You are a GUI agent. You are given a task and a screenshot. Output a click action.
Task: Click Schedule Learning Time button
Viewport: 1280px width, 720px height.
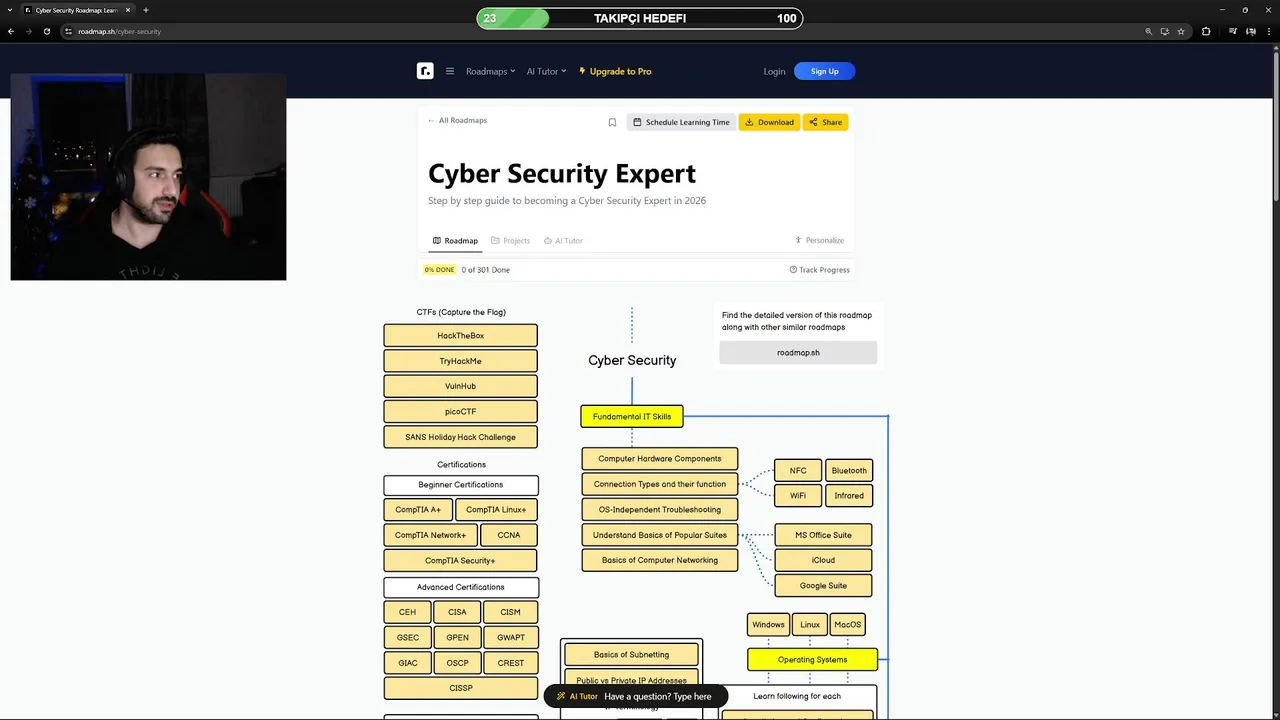[x=681, y=122]
